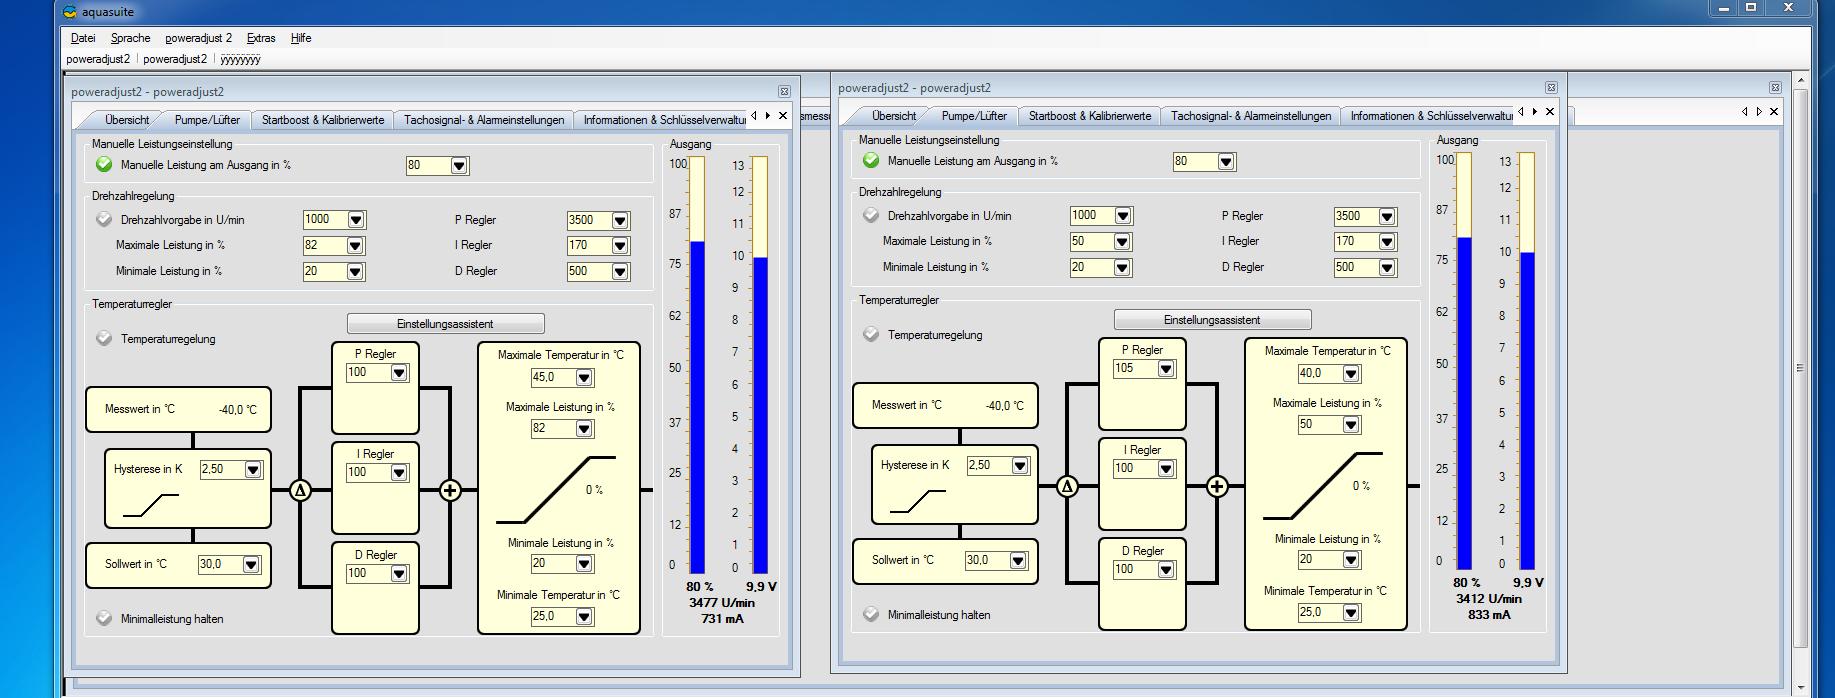This screenshot has height=698, width=1835.
Task: Click the Delta node icon in right panel
Action: point(1067,486)
